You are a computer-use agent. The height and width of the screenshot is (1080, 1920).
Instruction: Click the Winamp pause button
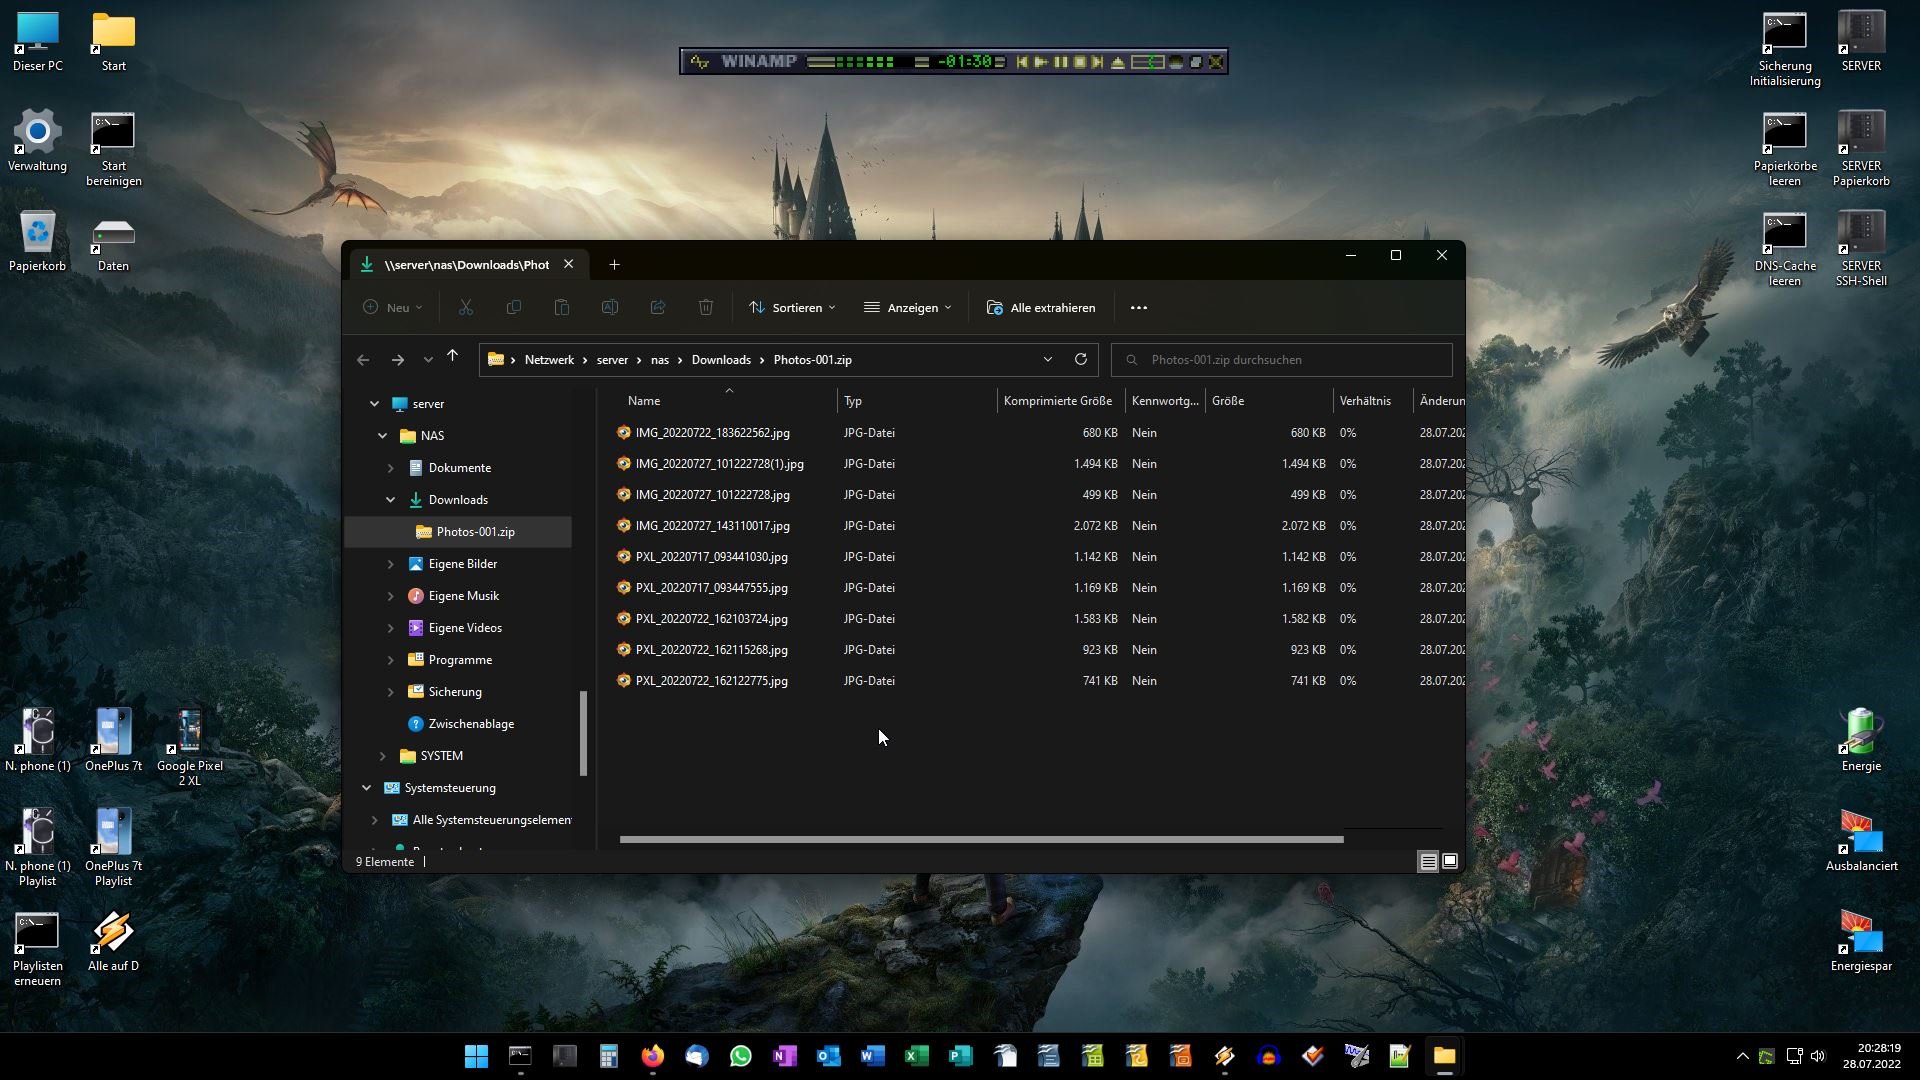(1060, 62)
